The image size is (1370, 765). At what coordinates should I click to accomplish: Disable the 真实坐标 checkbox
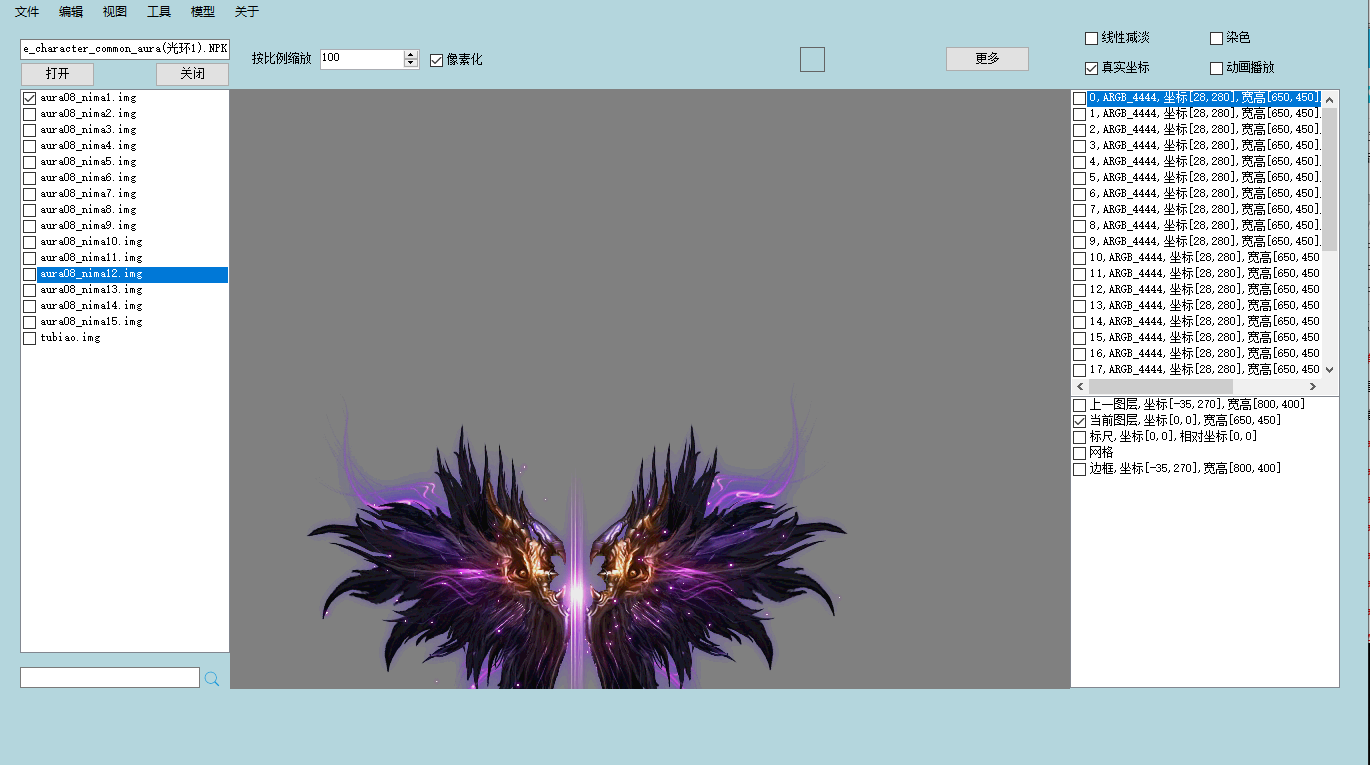(1091, 68)
